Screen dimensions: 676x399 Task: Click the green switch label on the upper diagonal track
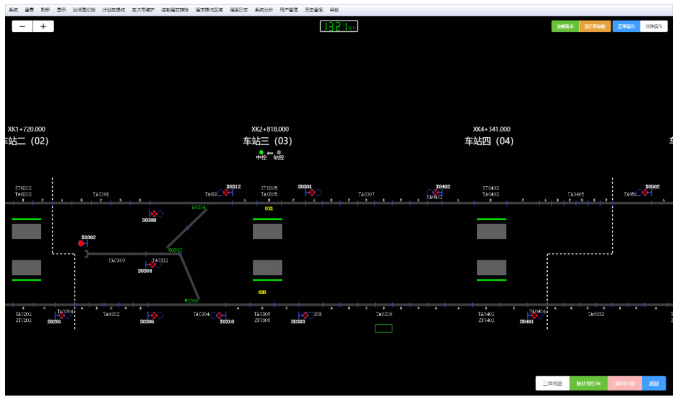coord(198,208)
